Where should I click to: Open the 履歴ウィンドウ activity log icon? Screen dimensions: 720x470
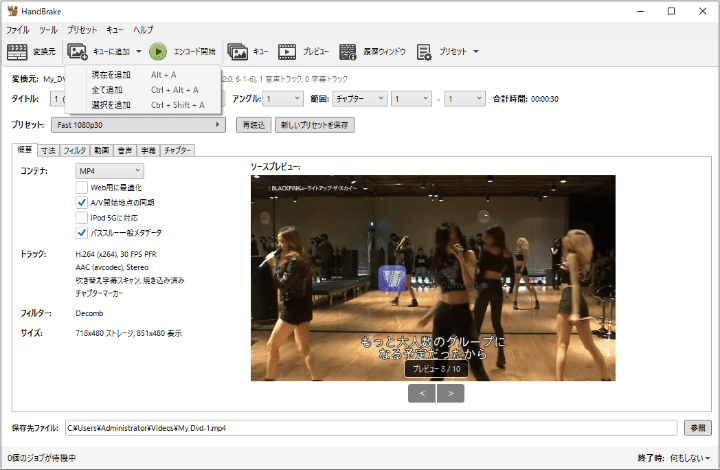[x=348, y=51]
